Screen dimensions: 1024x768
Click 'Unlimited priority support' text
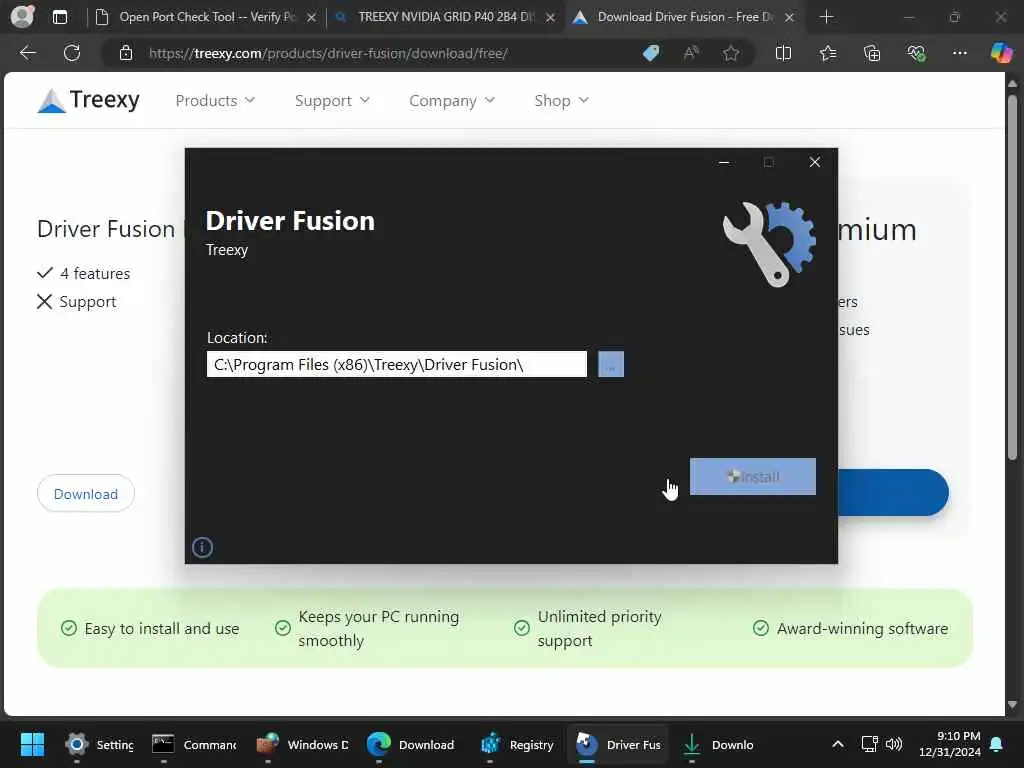[600, 628]
